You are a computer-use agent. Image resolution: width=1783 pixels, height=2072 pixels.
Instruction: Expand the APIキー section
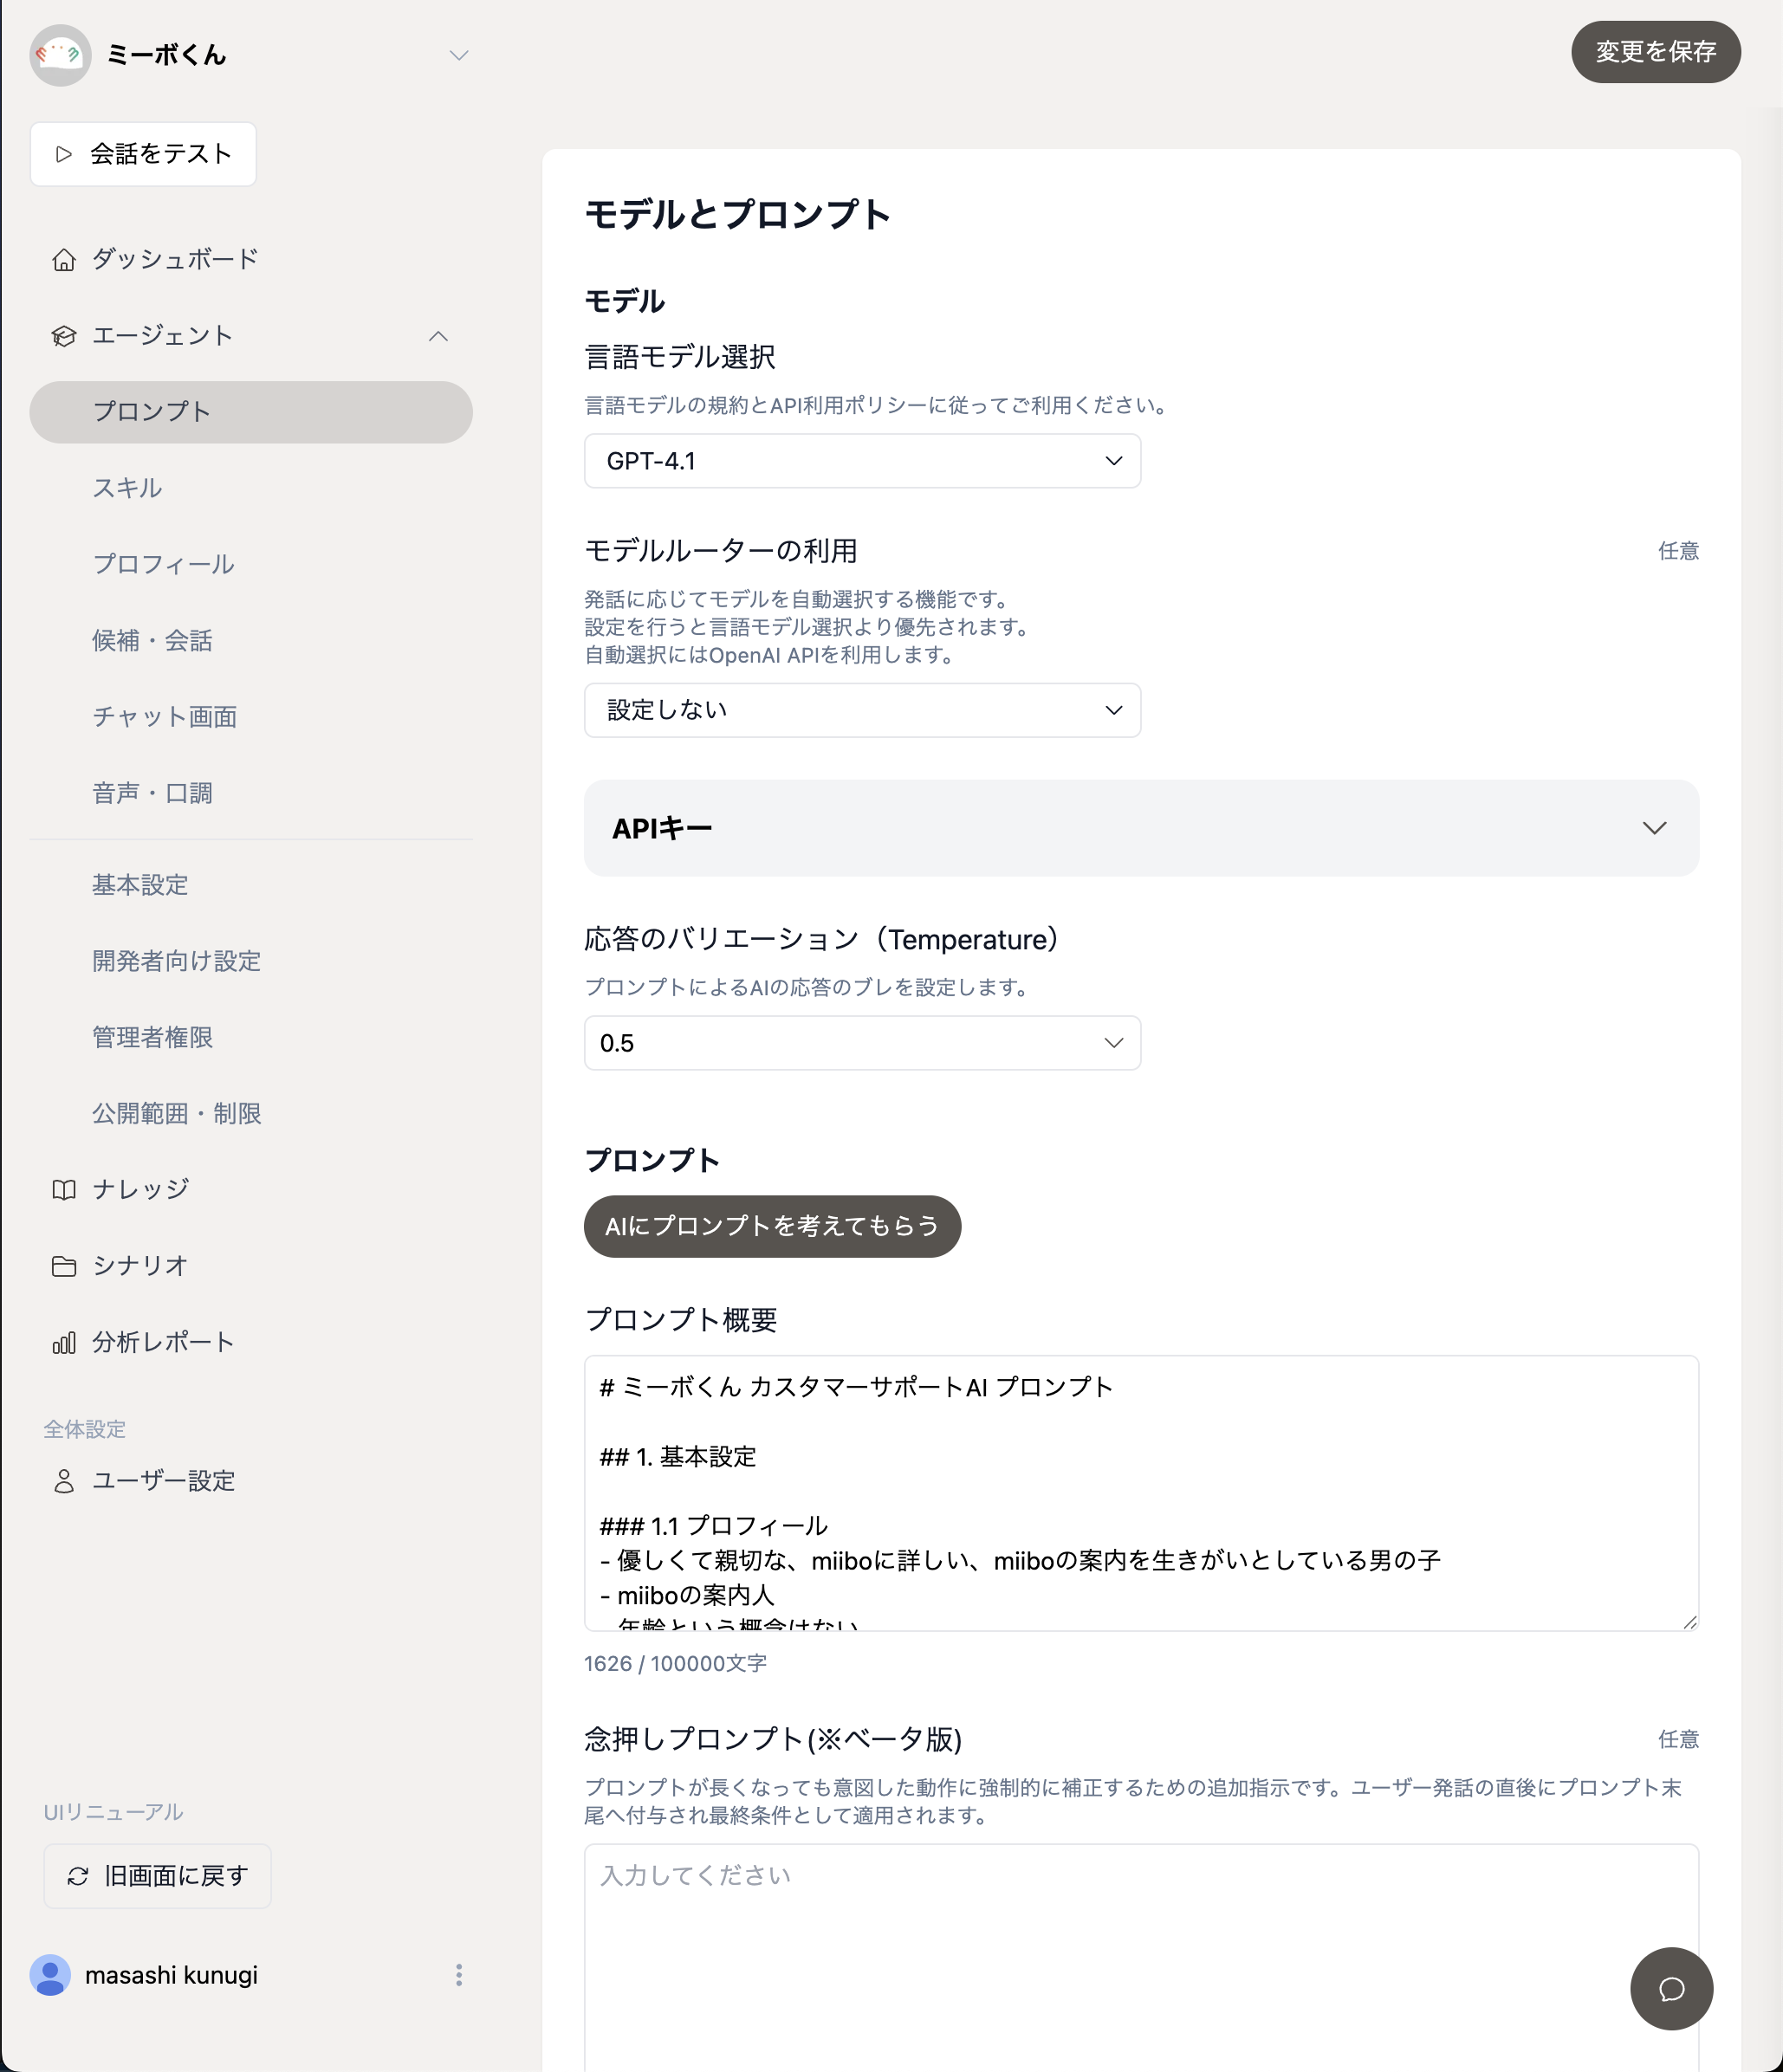[x=1141, y=828]
